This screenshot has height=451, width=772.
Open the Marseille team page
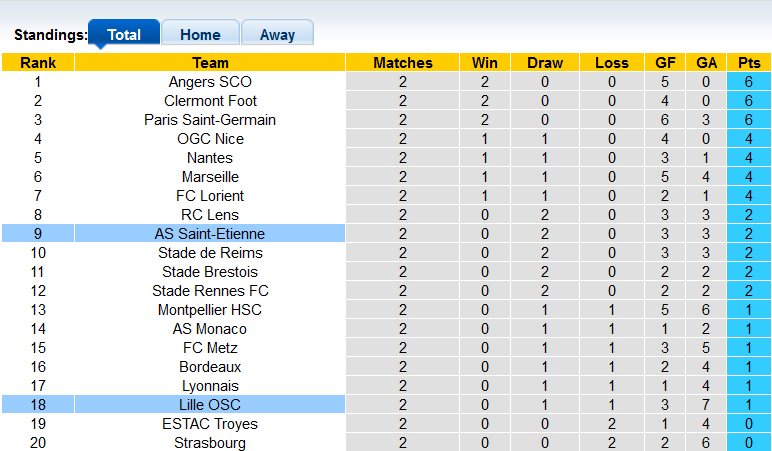(210, 177)
